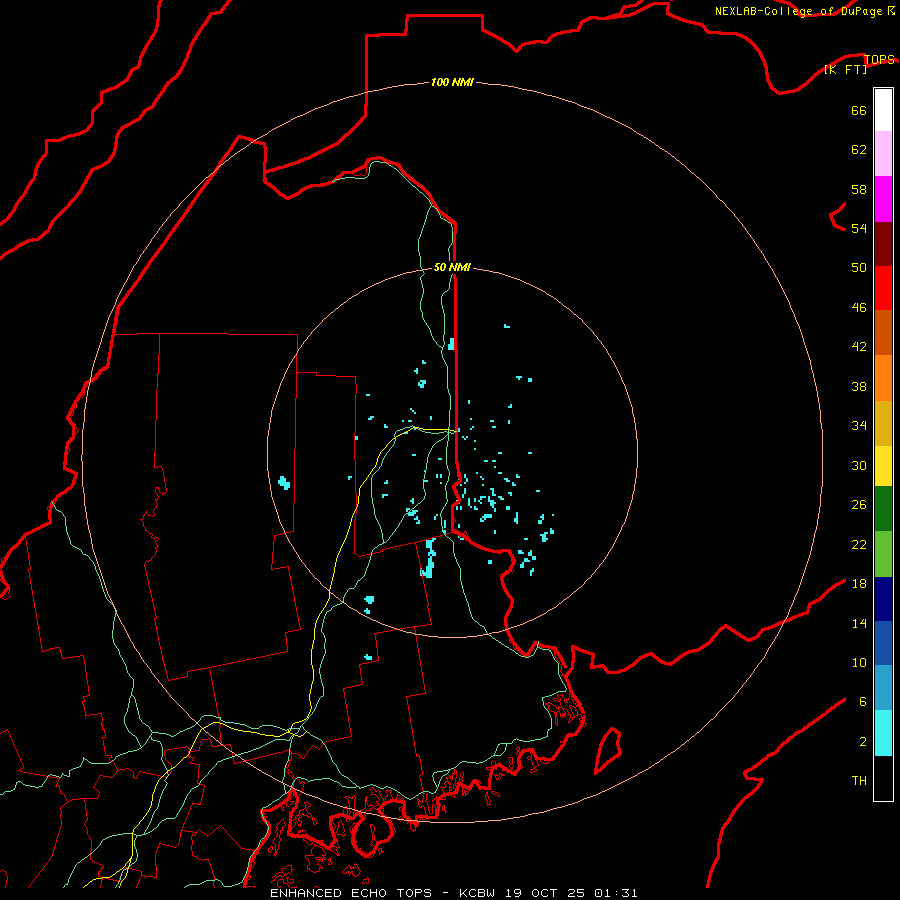Click the bright yellow legend swatch
The image size is (900, 900).
(x=883, y=466)
